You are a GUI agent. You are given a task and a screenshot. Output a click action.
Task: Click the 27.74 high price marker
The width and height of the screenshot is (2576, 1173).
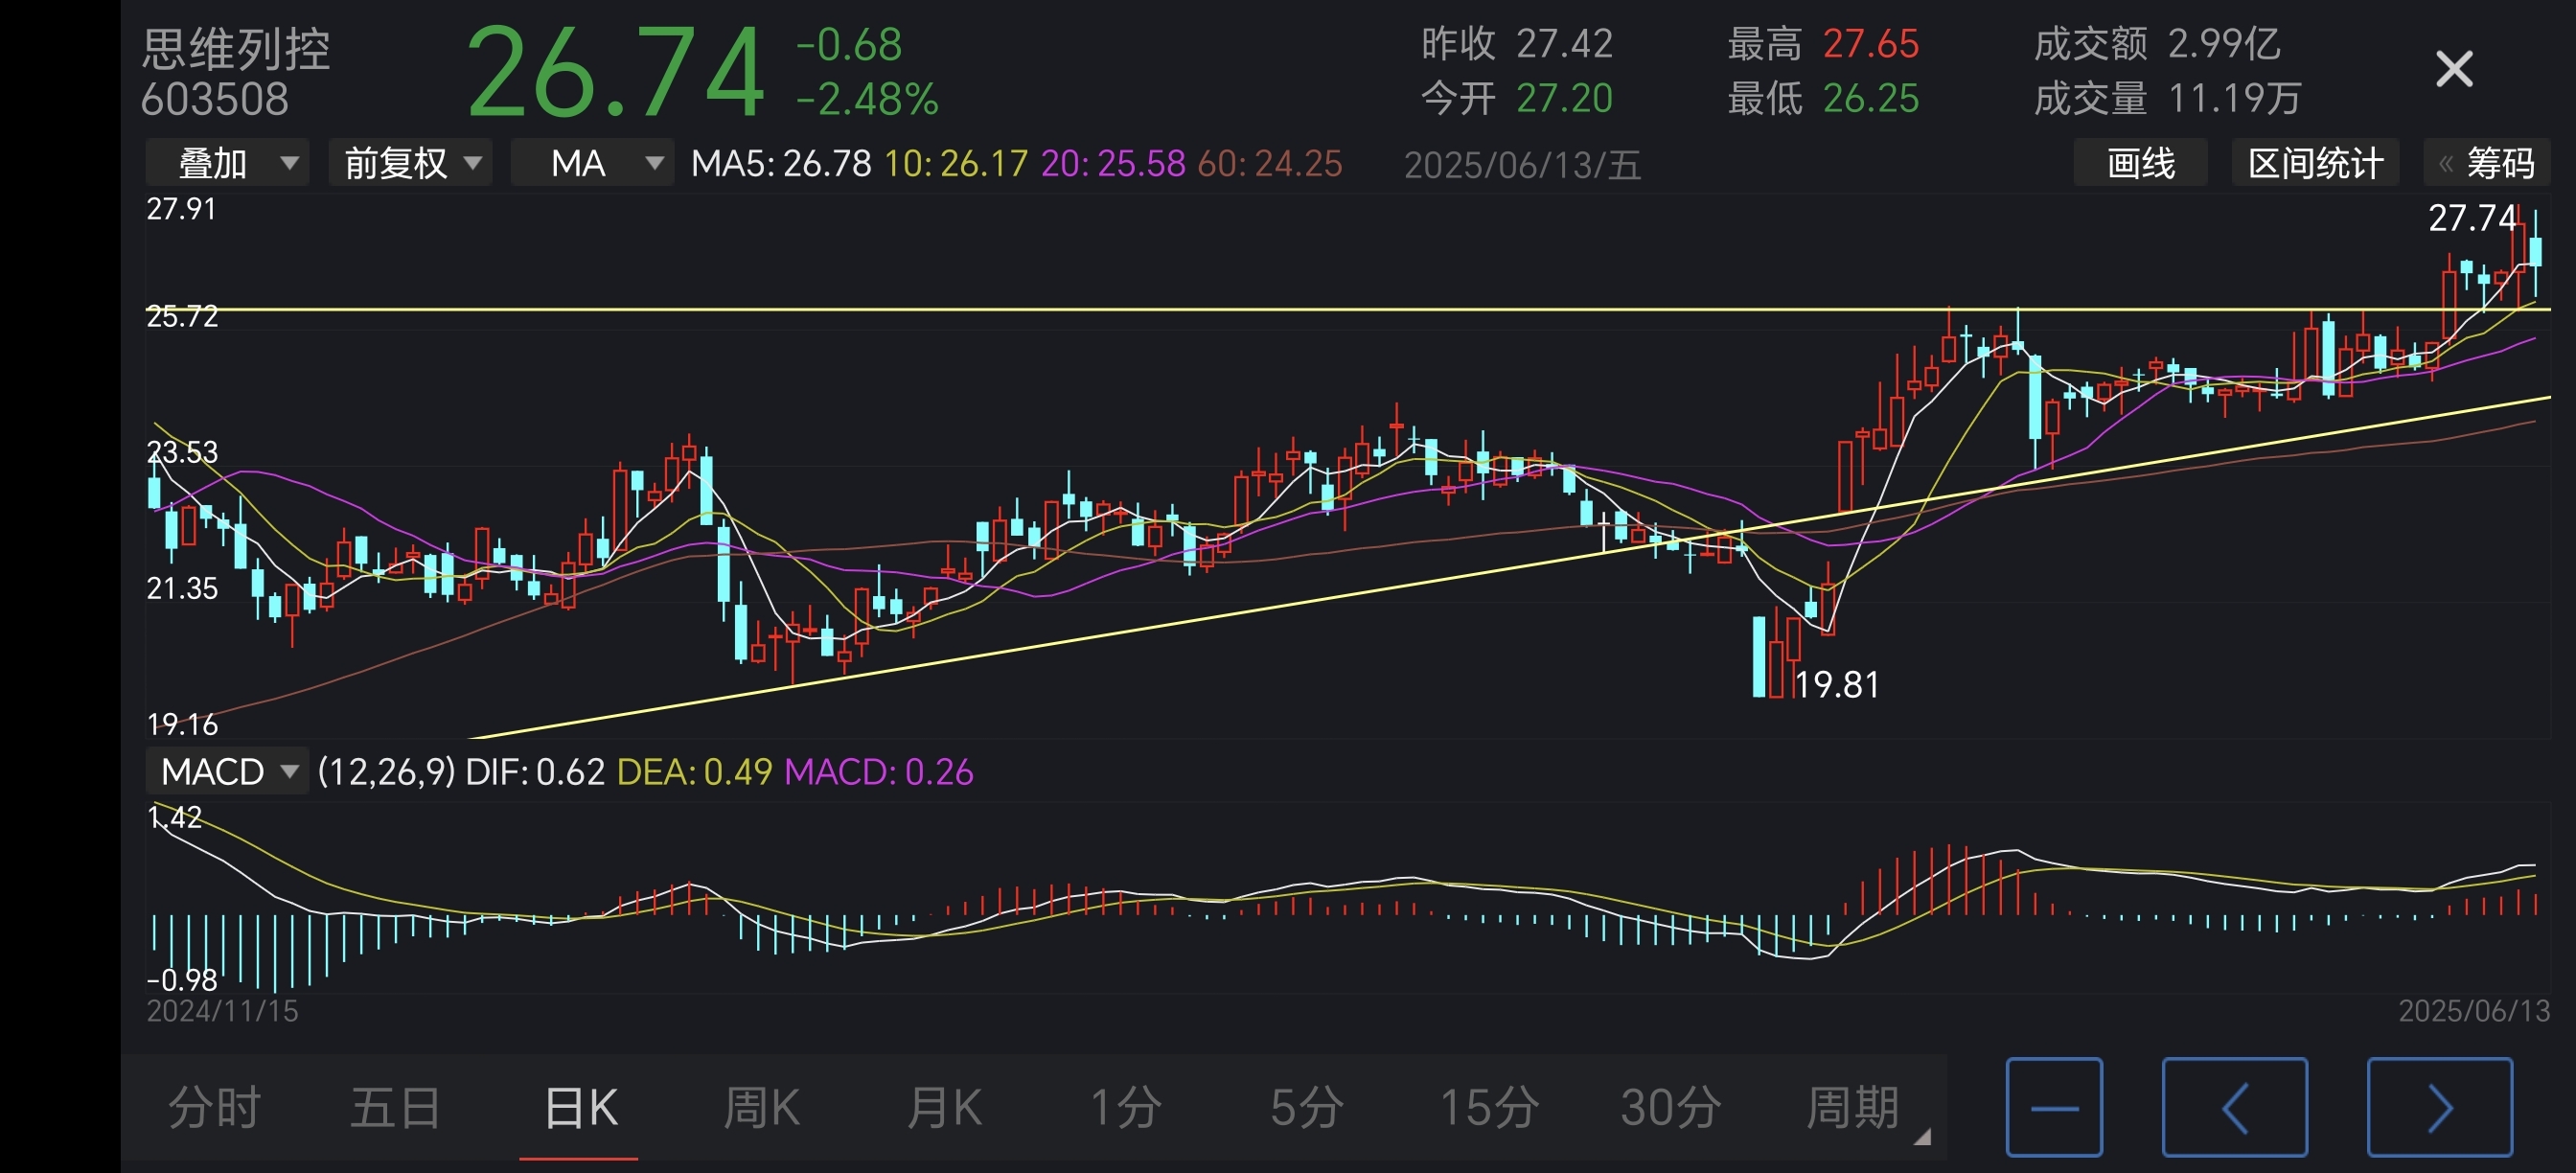click(x=2472, y=218)
